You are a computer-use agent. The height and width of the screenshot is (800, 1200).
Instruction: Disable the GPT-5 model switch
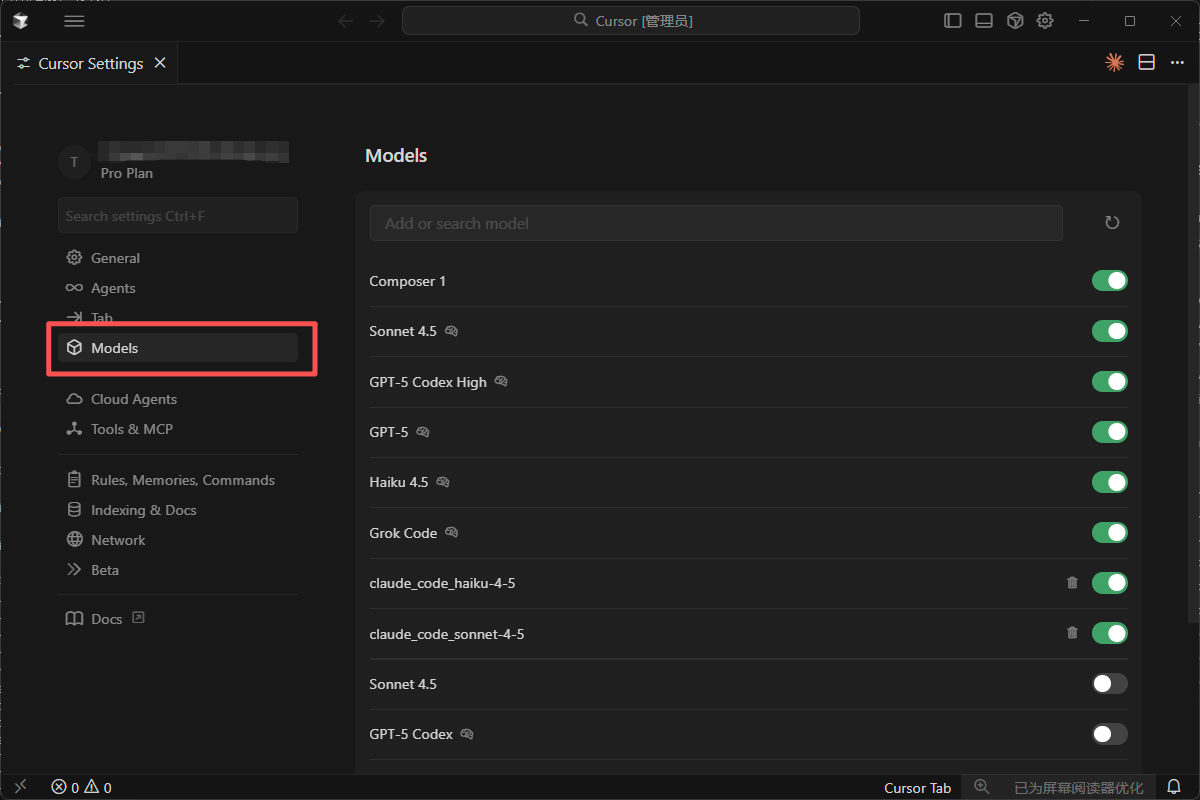point(1110,432)
